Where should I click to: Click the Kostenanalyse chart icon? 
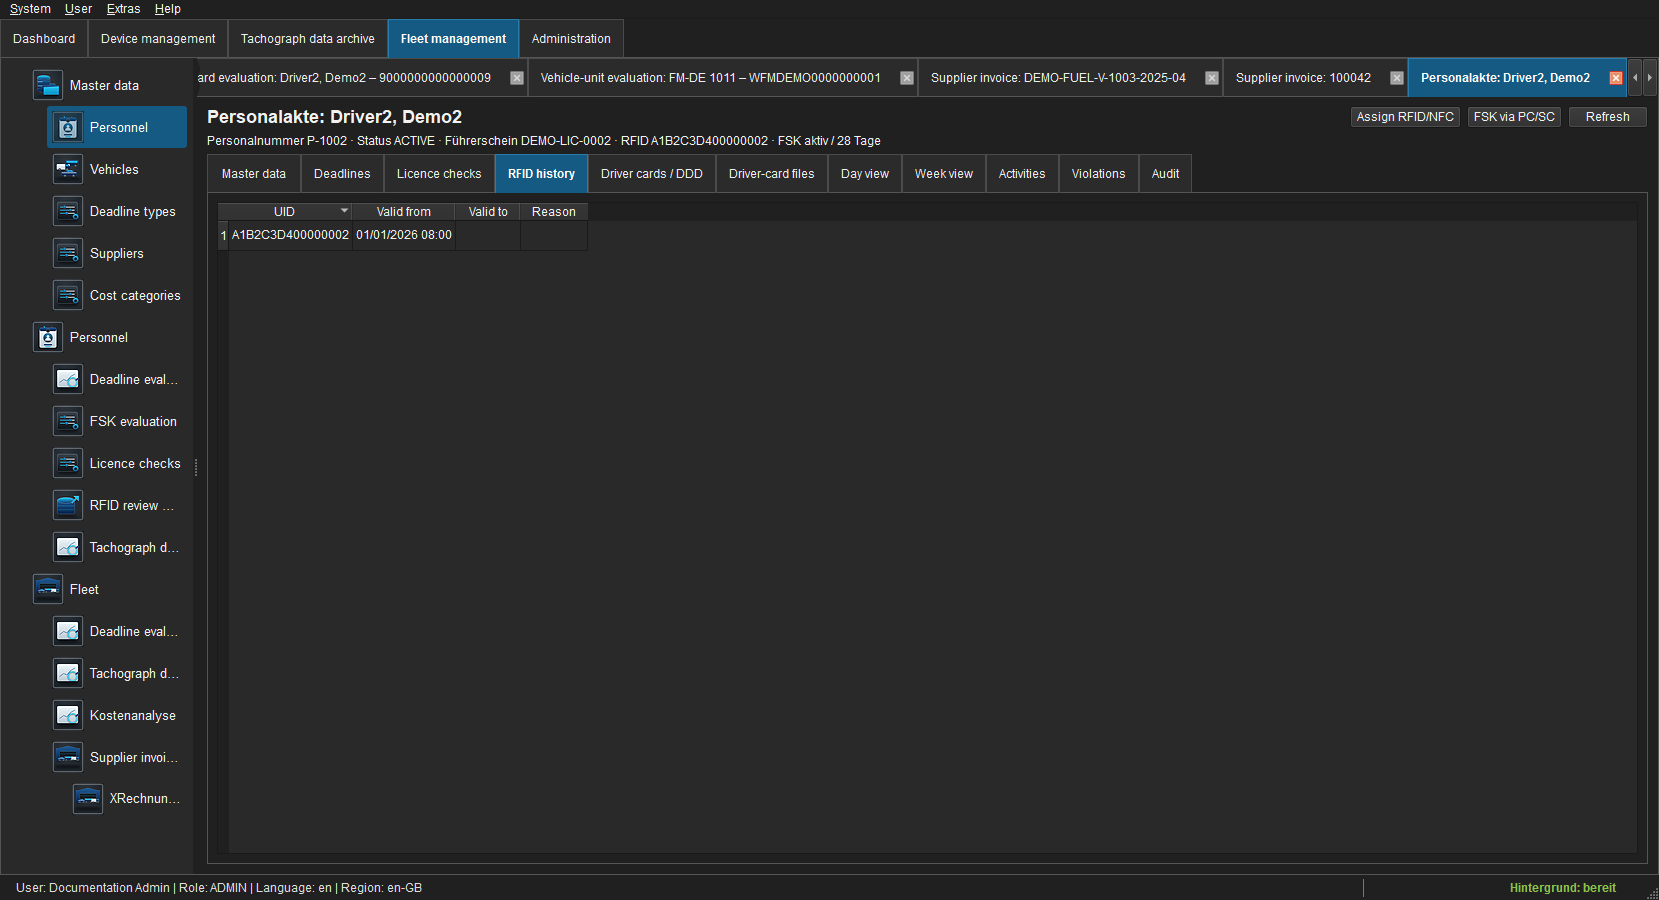coord(68,715)
